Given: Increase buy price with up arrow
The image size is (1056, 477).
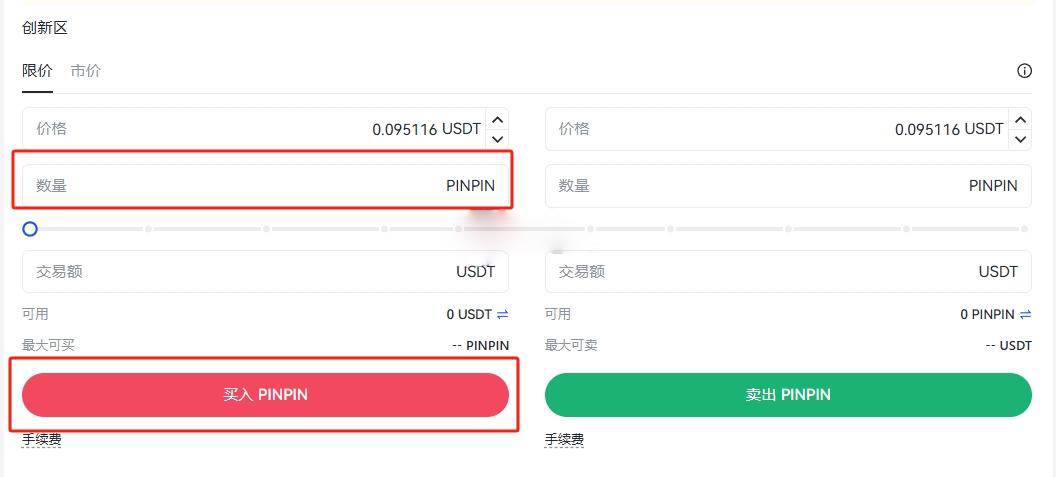Looking at the screenshot, I should tap(498, 120).
